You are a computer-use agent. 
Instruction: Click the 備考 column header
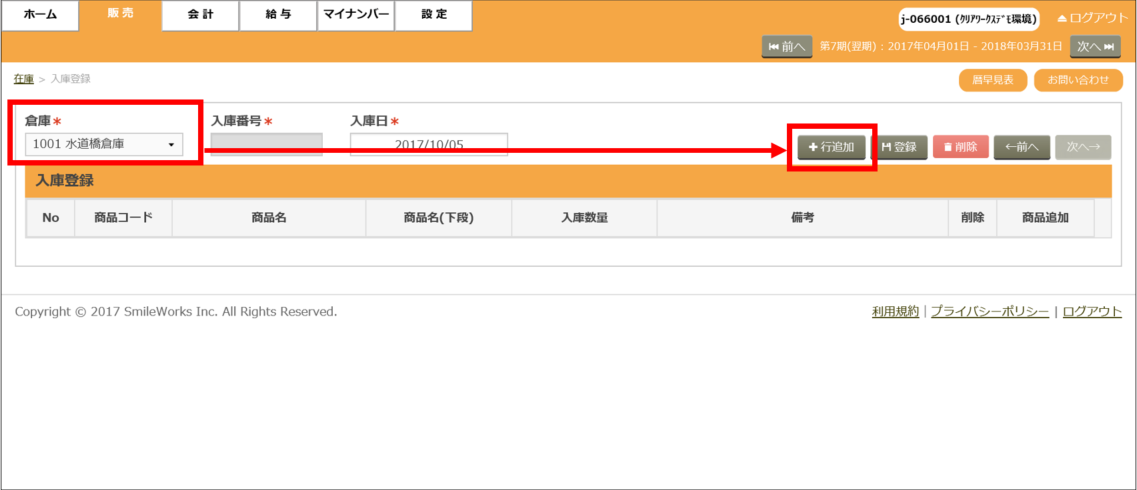(803, 217)
